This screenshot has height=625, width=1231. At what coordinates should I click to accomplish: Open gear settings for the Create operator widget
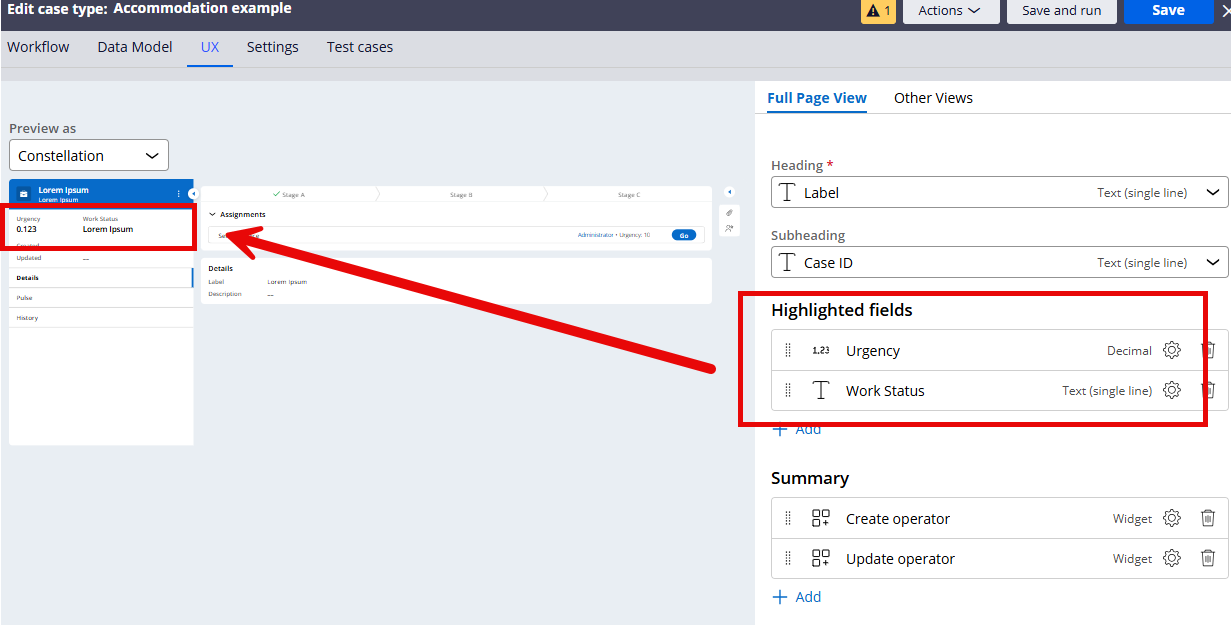pyautogui.click(x=1171, y=518)
